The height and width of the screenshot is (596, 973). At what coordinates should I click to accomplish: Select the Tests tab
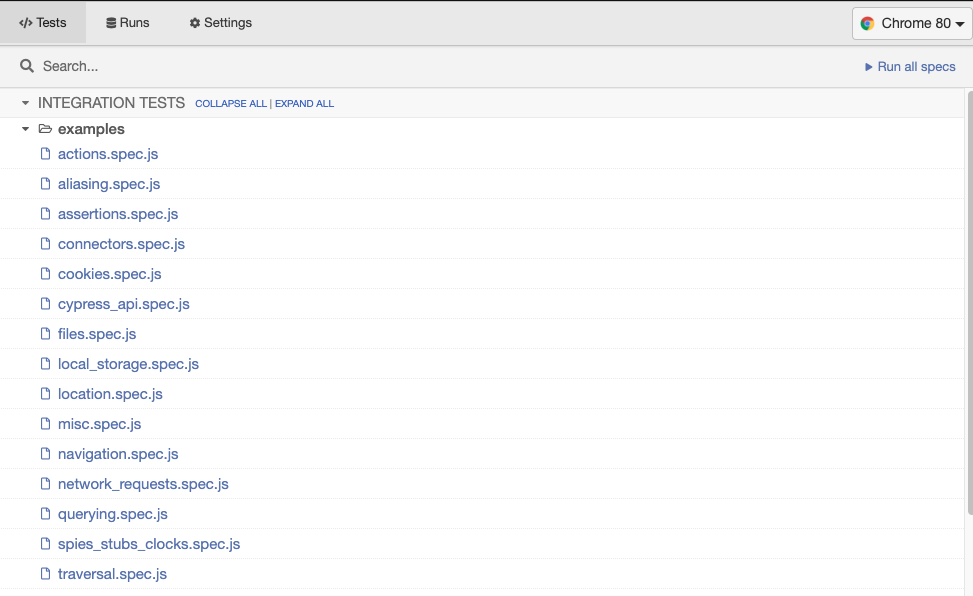(43, 23)
